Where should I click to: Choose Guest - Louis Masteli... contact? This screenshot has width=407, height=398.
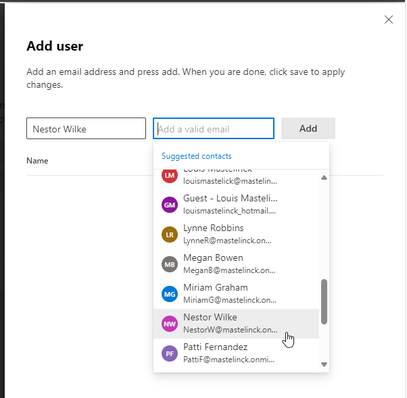point(236,205)
